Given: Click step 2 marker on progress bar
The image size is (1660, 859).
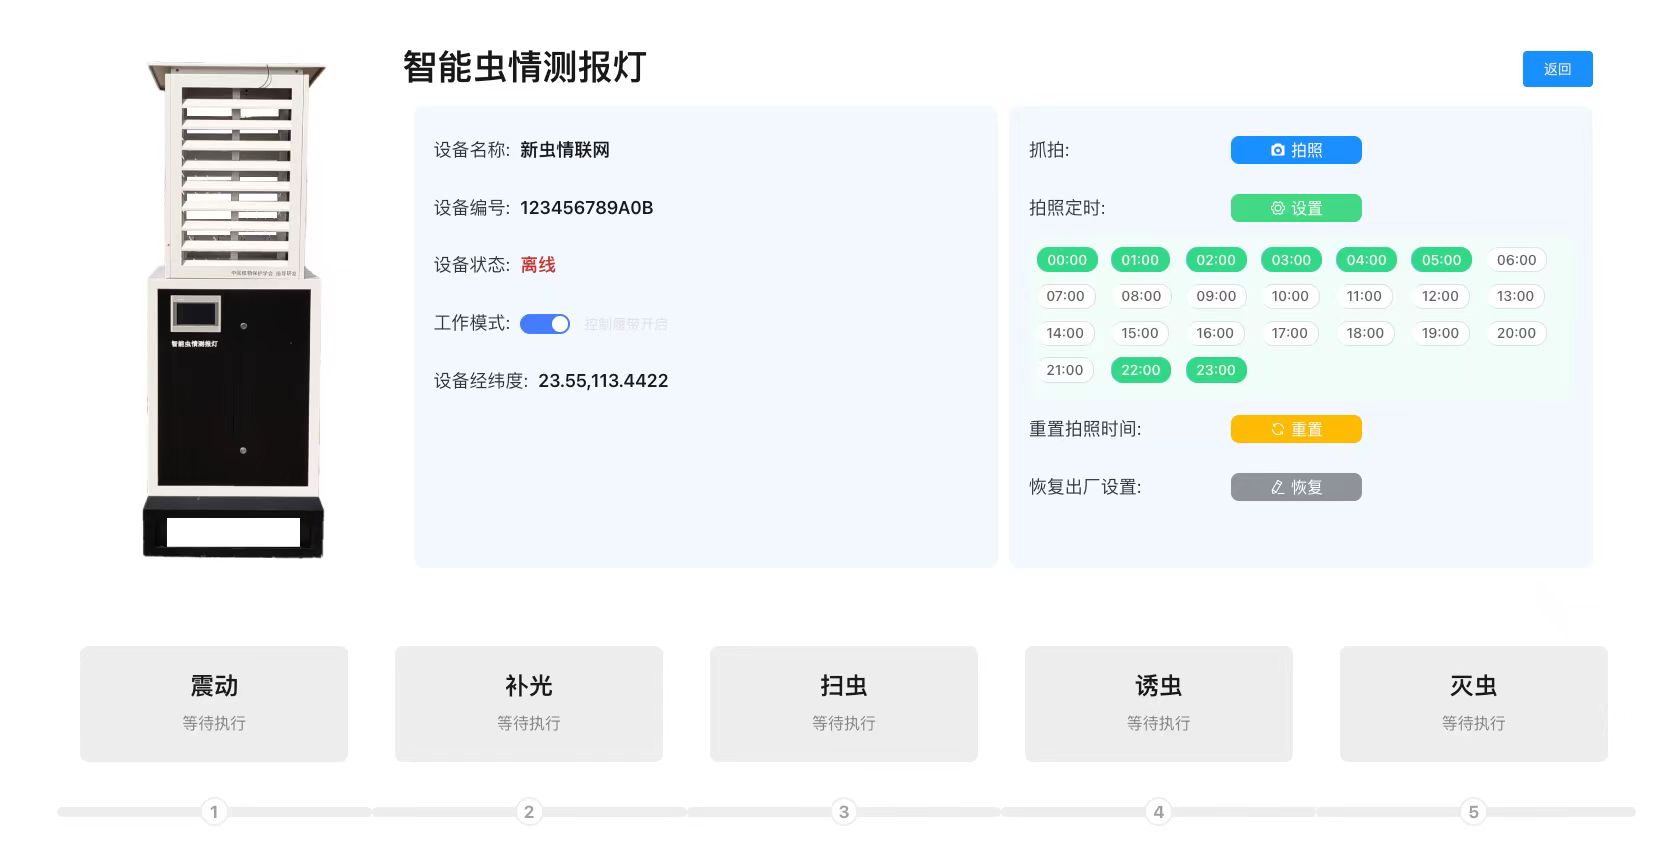Looking at the screenshot, I should 529,812.
